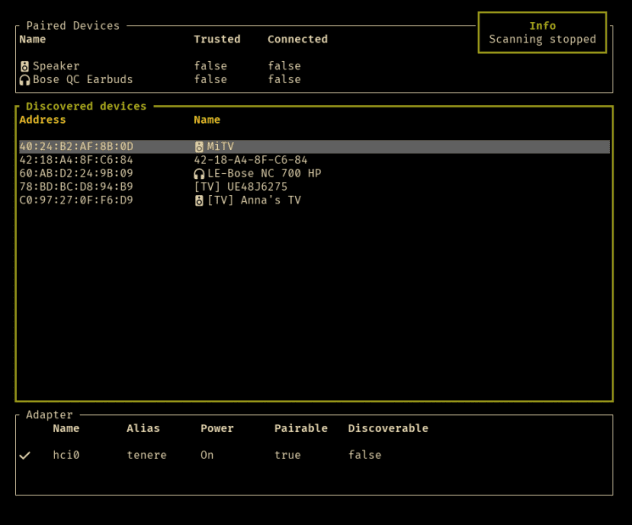Click the adapter Pairable value true
This screenshot has height=525, width=632.
point(287,455)
